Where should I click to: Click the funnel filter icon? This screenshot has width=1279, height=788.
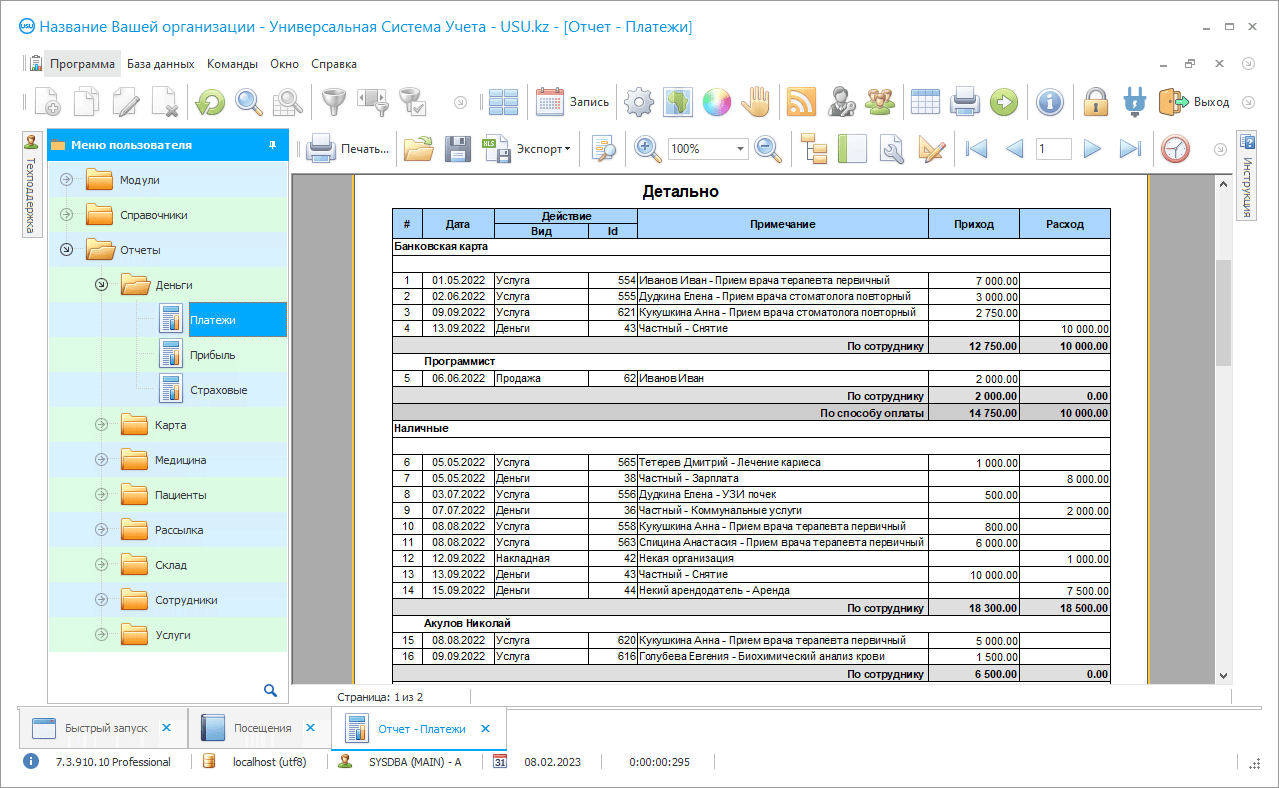coord(332,101)
